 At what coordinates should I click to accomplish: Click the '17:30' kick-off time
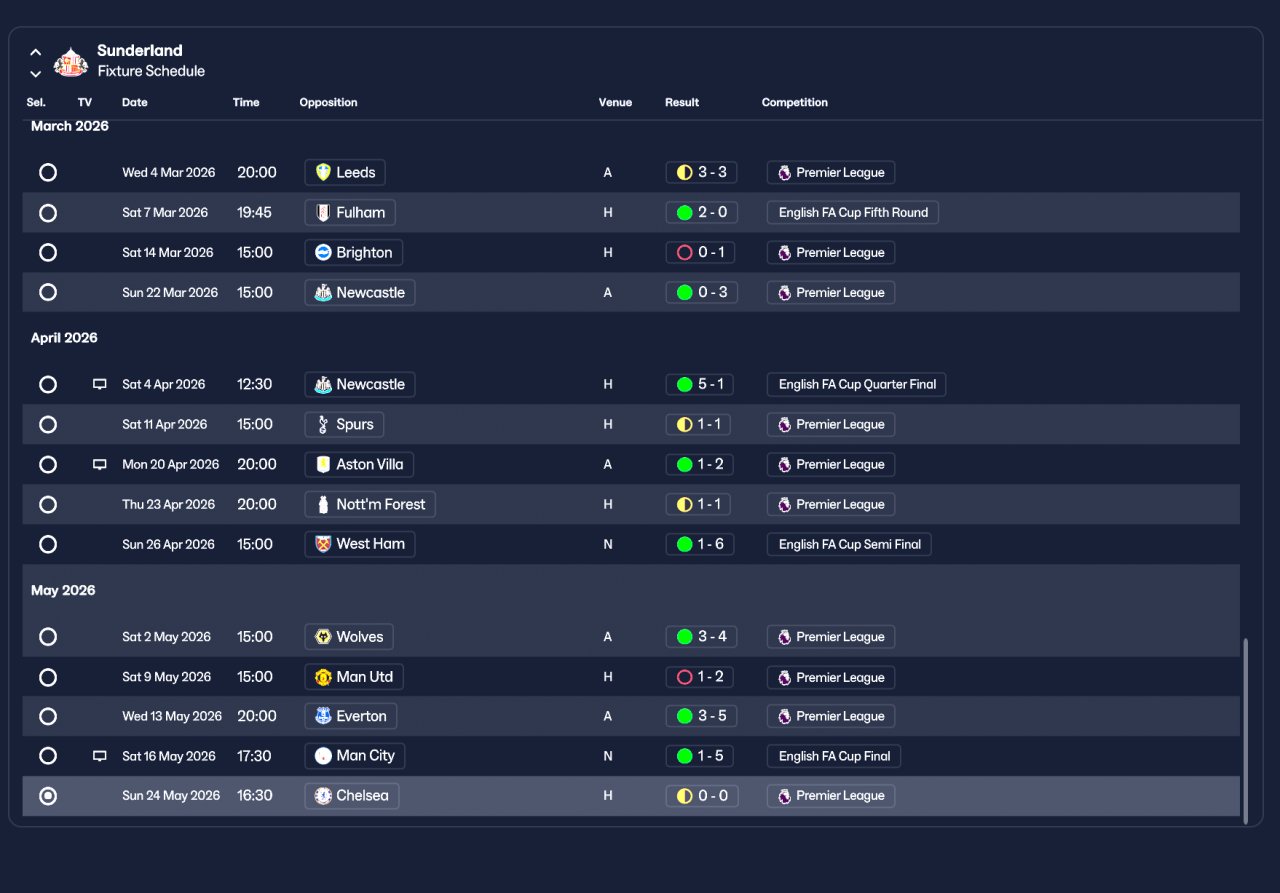pyautogui.click(x=255, y=756)
